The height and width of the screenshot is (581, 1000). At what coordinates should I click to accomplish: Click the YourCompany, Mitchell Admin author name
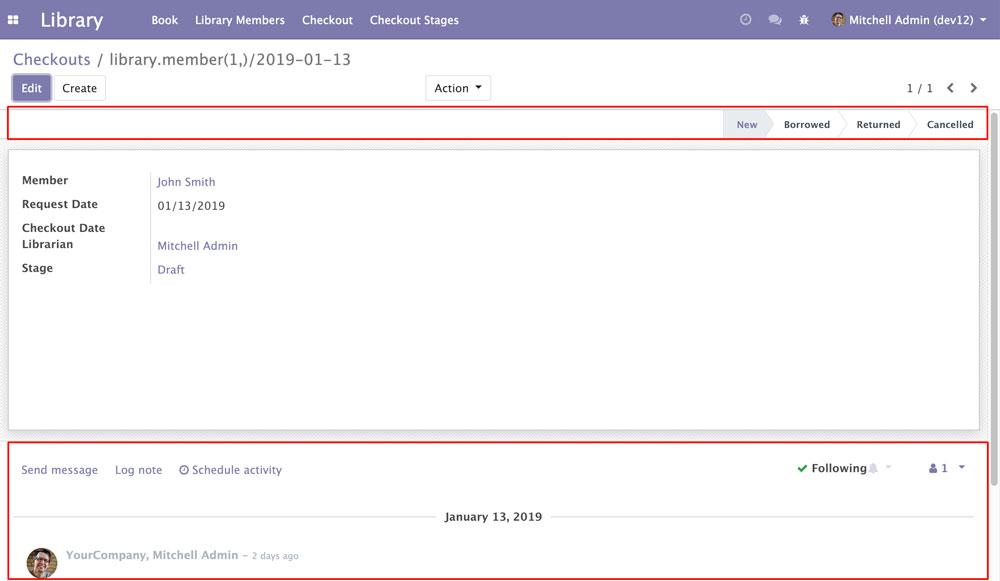[152, 555]
